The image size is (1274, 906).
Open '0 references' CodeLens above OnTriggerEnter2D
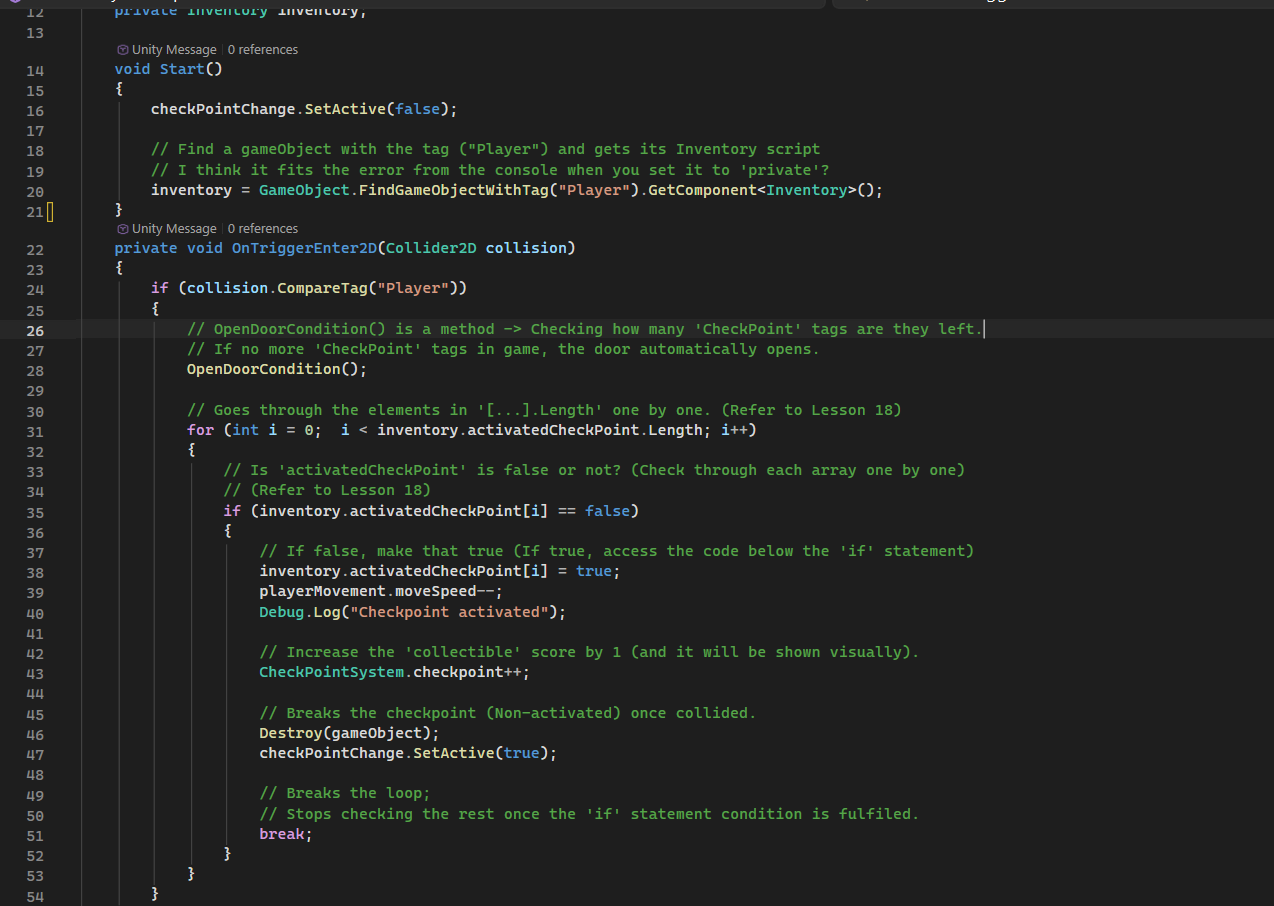(x=263, y=228)
